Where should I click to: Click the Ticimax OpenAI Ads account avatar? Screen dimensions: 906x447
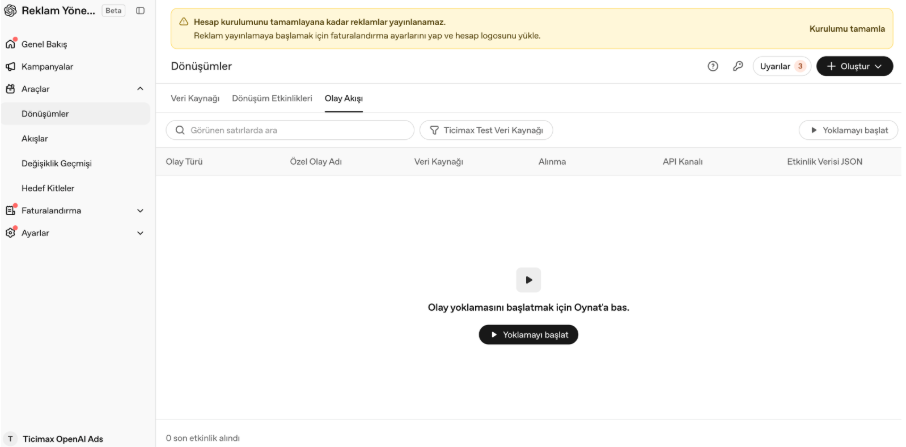point(10,439)
